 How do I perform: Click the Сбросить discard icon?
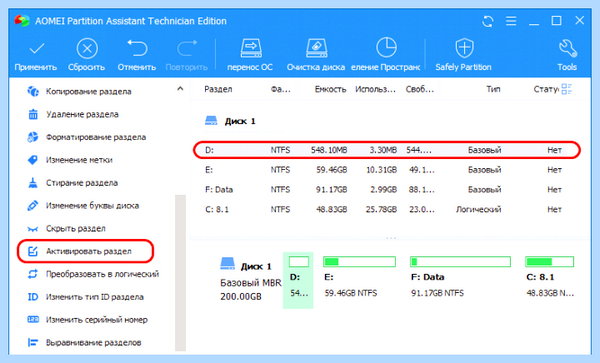pos(87,49)
